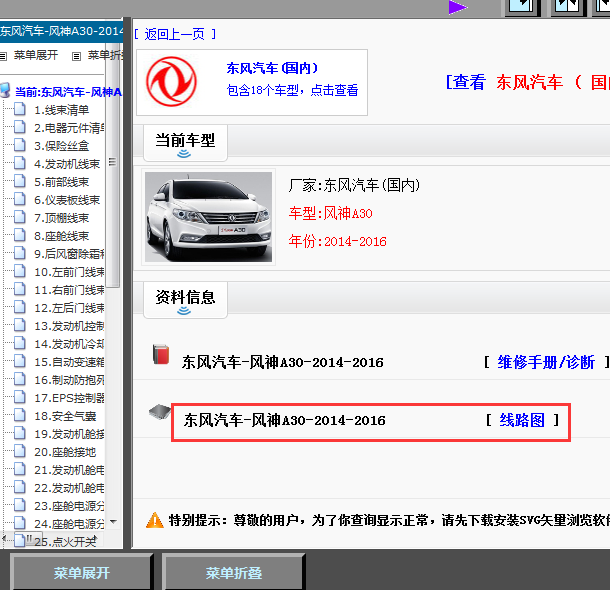Select 4.发动机线束 tree item
This screenshot has height=590, width=610.
[67, 164]
